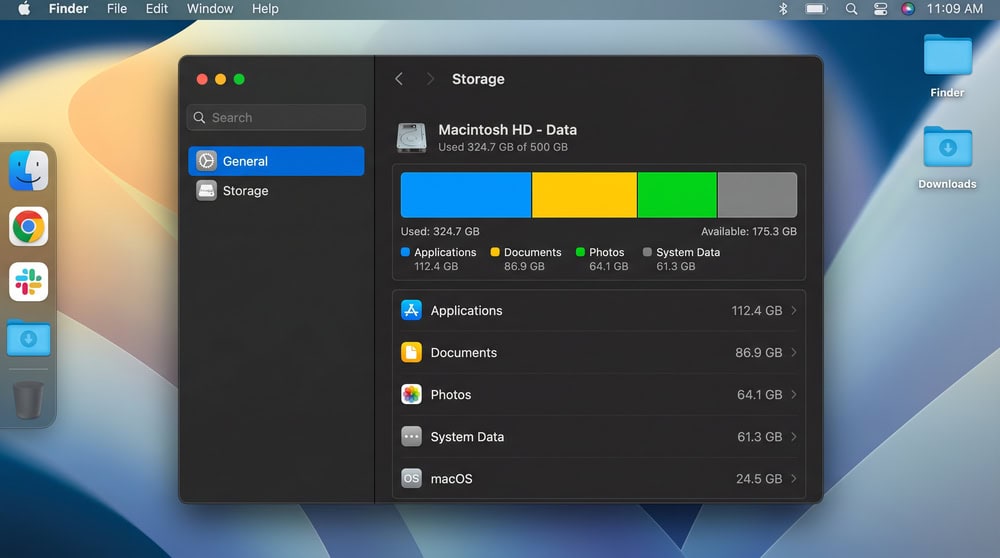Go forward with the right arrow

pos(430,79)
